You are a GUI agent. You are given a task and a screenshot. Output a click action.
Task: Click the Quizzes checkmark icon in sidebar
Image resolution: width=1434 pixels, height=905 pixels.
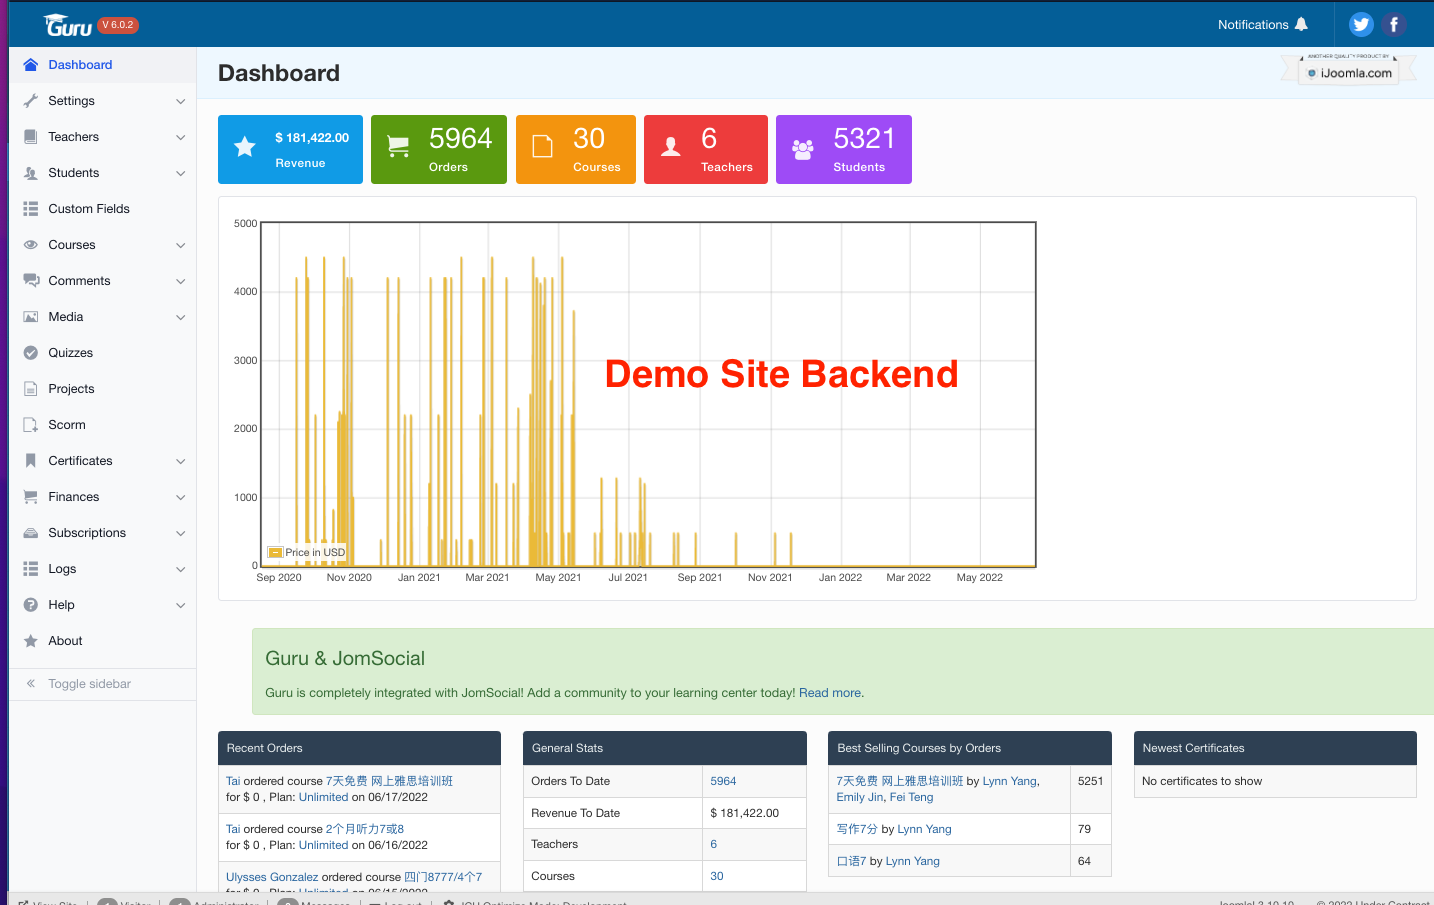pyautogui.click(x=31, y=353)
